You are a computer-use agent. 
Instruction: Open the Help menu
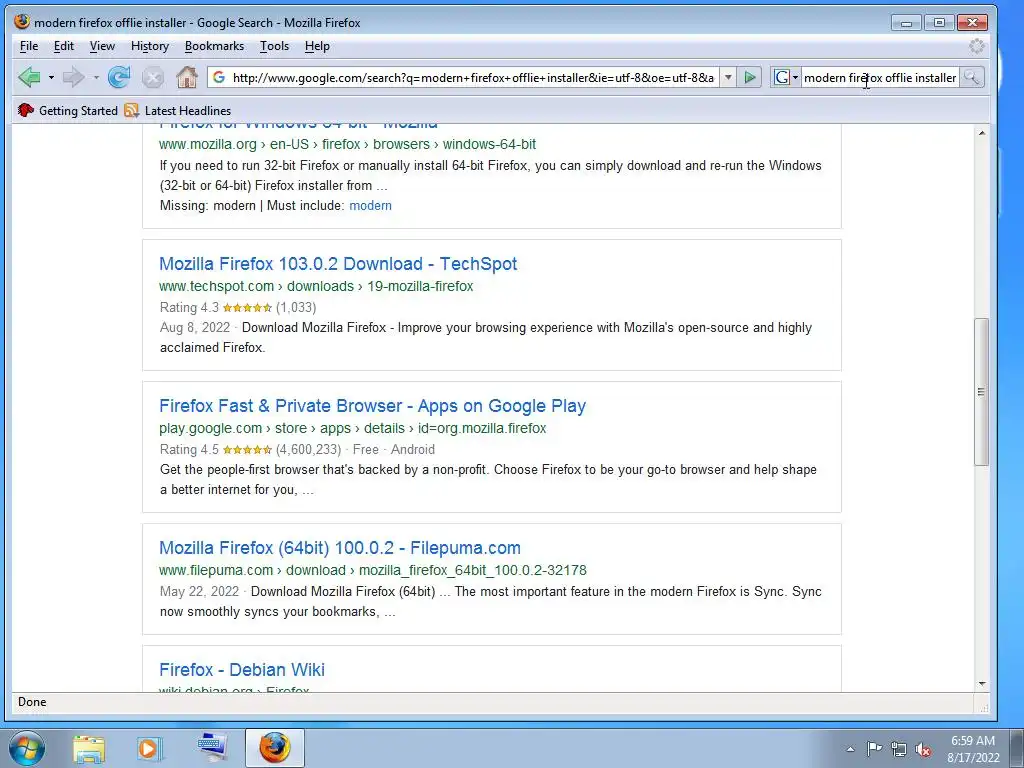[x=317, y=46]
